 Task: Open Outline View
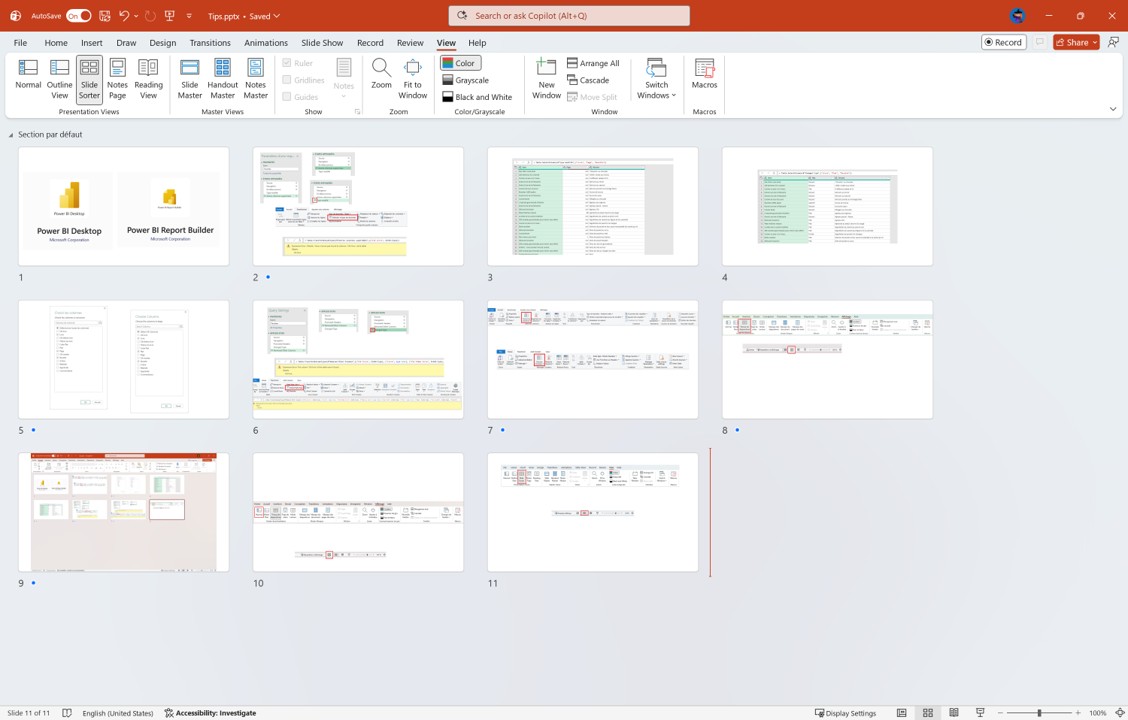[x=59, y=78]
